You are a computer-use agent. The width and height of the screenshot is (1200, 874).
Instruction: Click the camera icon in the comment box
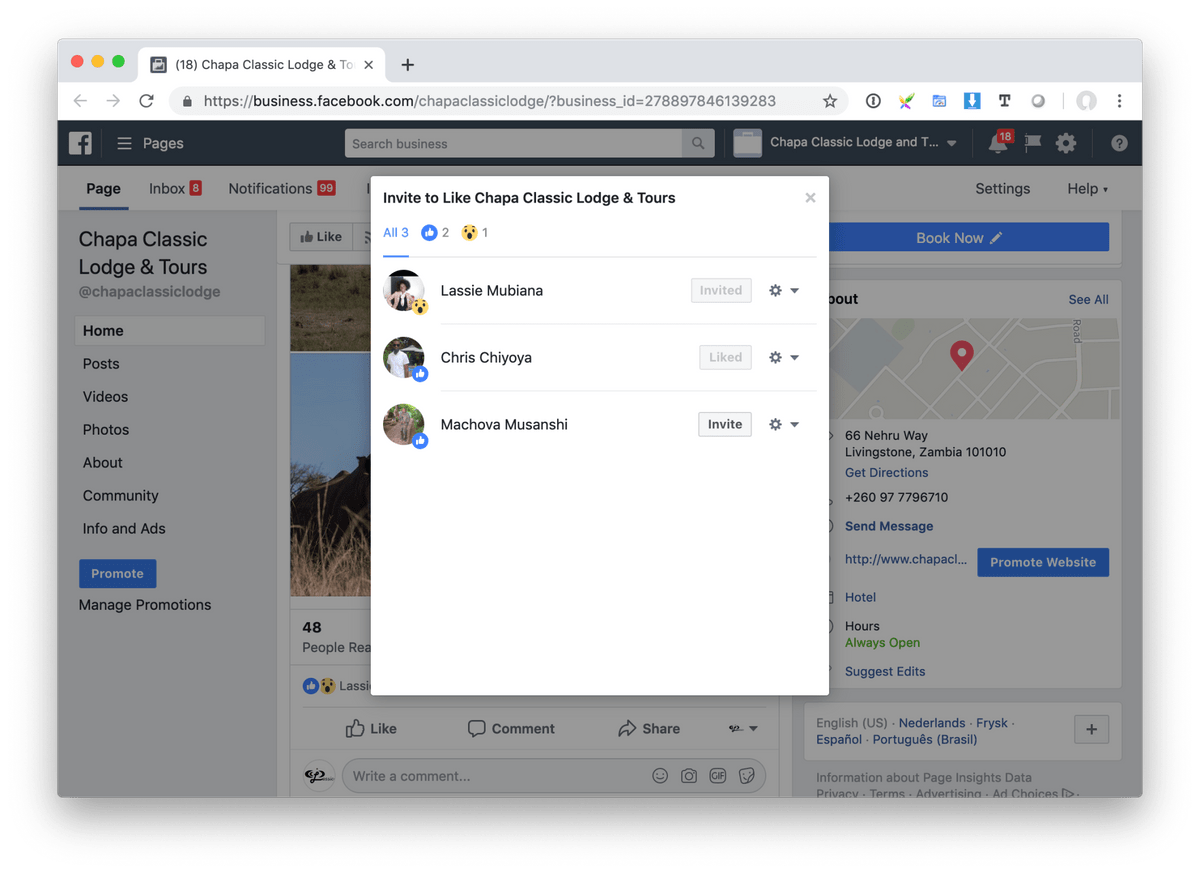click(689, 776)
